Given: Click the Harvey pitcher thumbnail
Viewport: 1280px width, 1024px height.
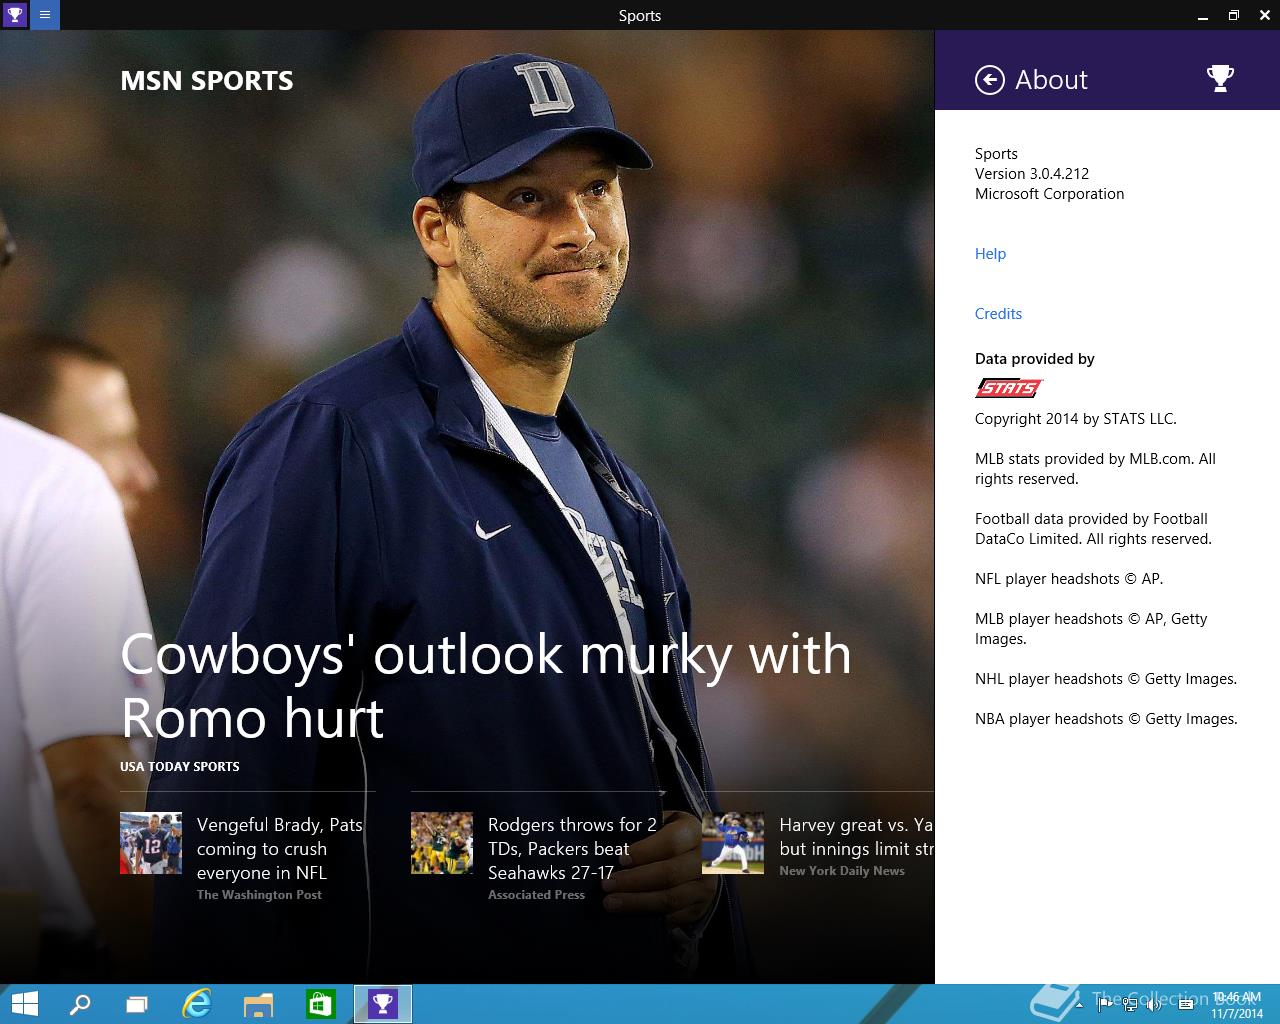Looking at the screenshot, I should click(733, 843).
